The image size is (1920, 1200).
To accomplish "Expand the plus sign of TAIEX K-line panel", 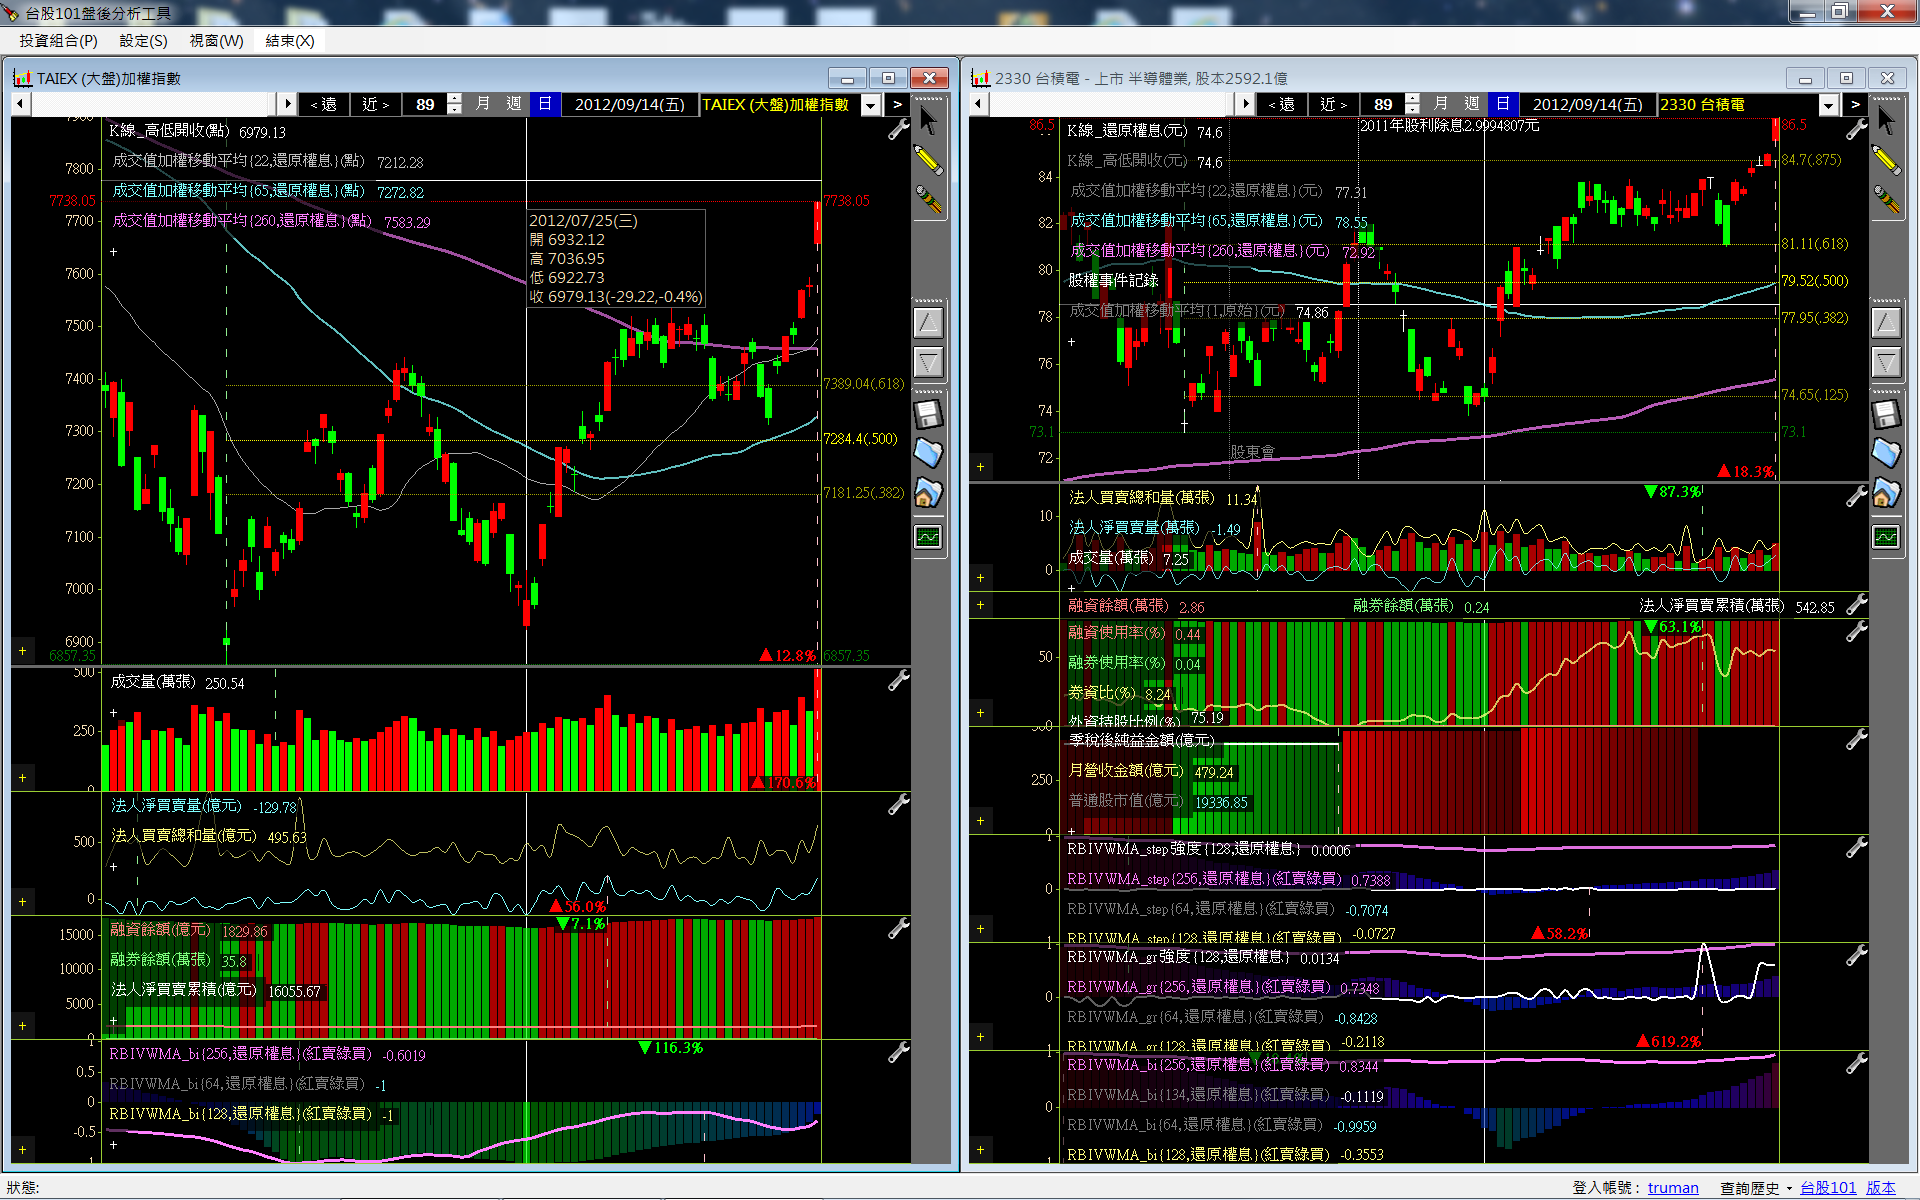I will (x=22, y=651).
